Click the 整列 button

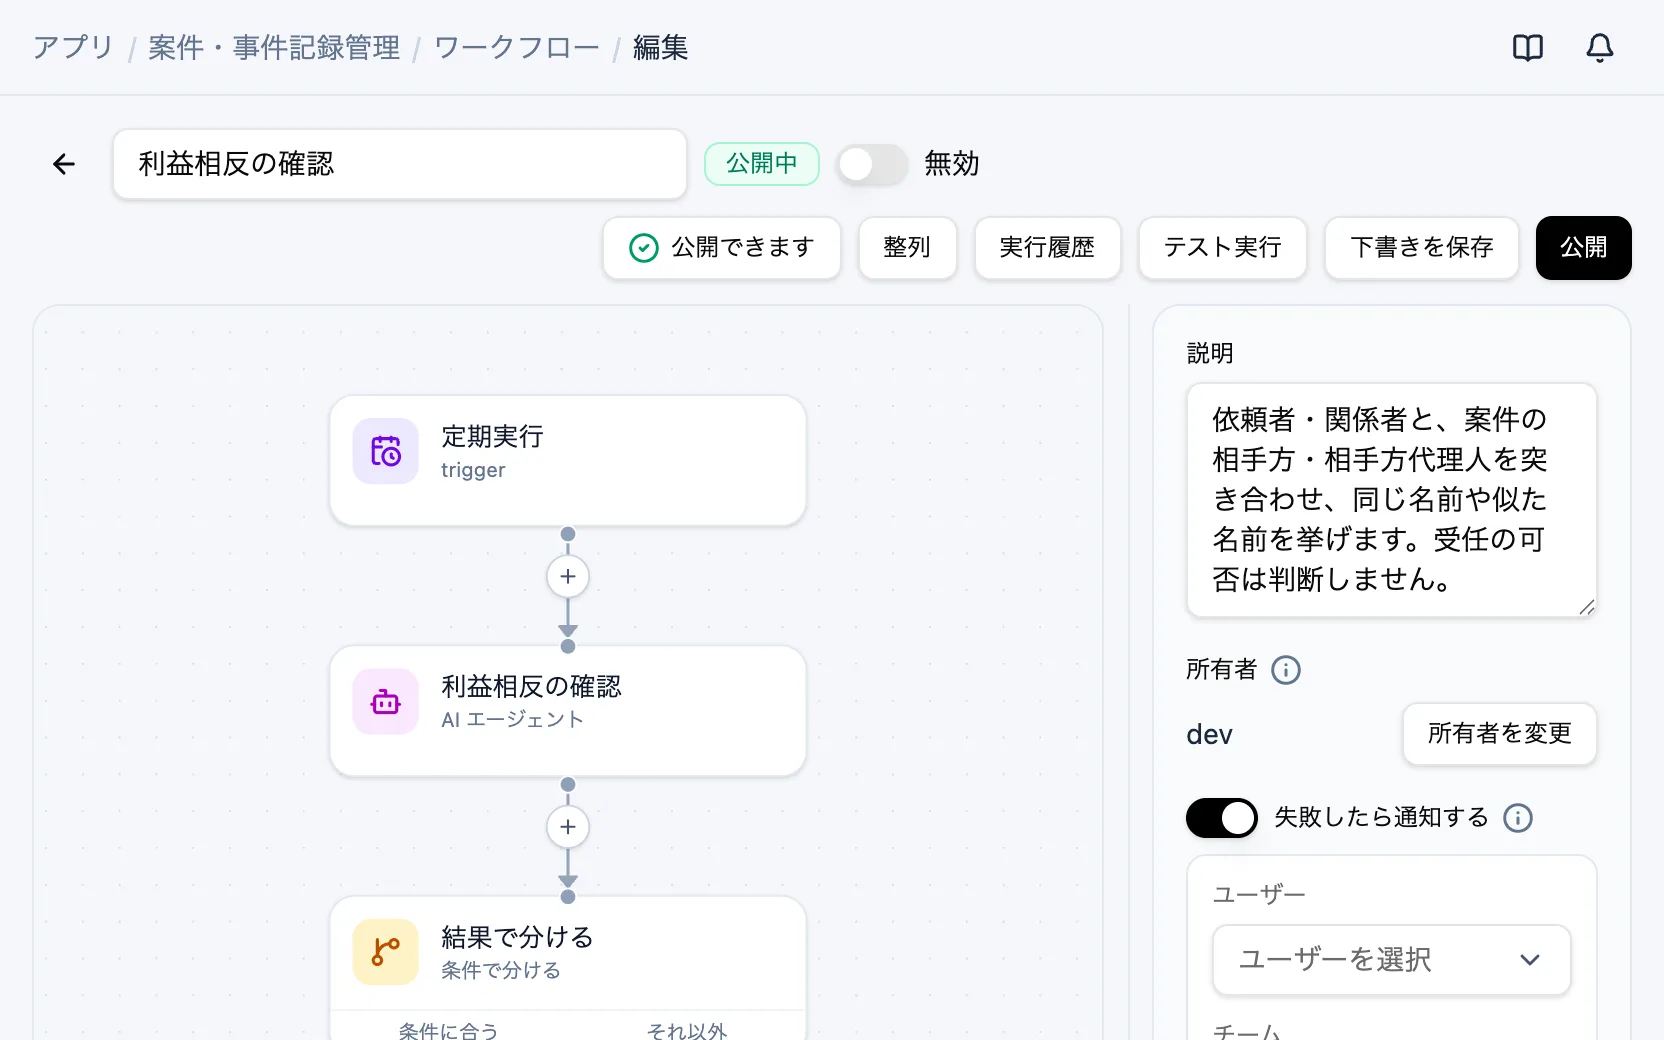(x=908, y=248)
